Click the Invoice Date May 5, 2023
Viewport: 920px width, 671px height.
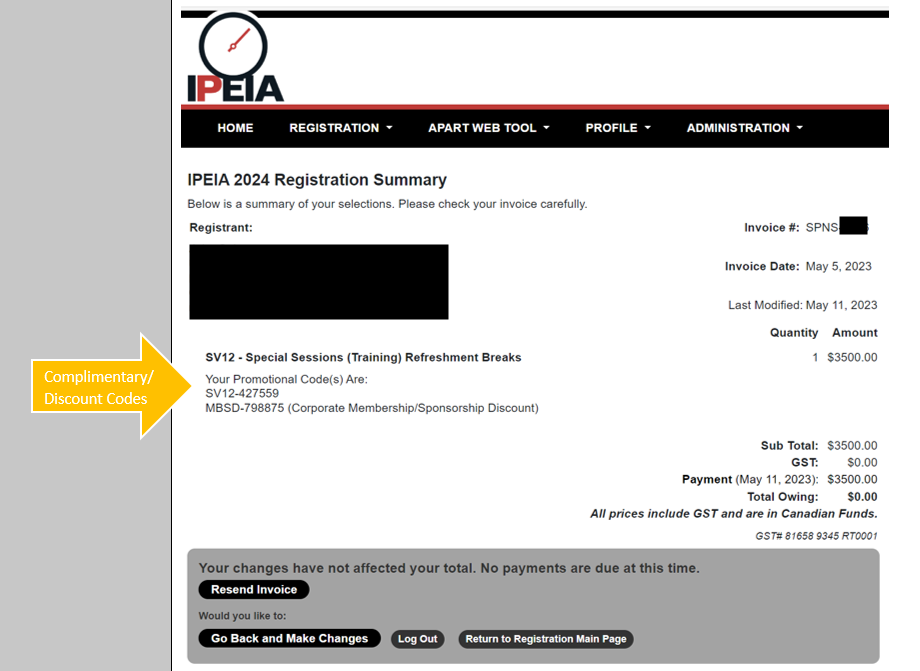(x=838, y=267)
